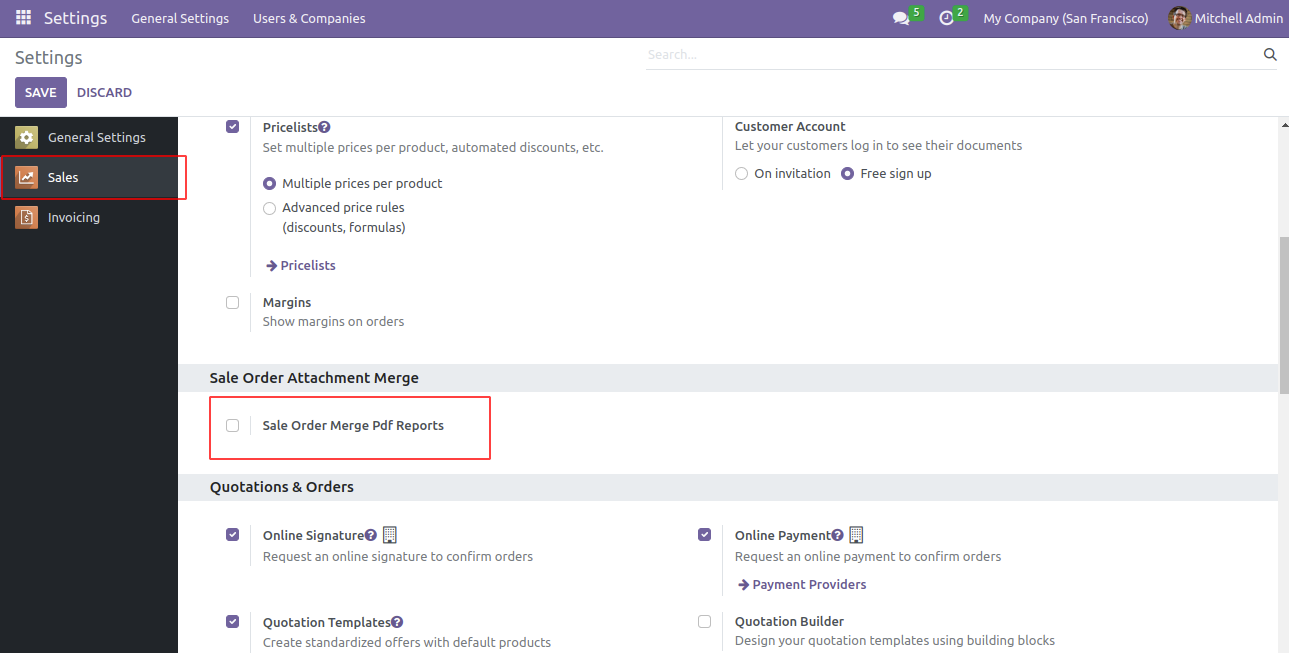The image size is (1289, 653).
Task: Uncheck the Online Payment checkbox
Action: coord(704,535)
